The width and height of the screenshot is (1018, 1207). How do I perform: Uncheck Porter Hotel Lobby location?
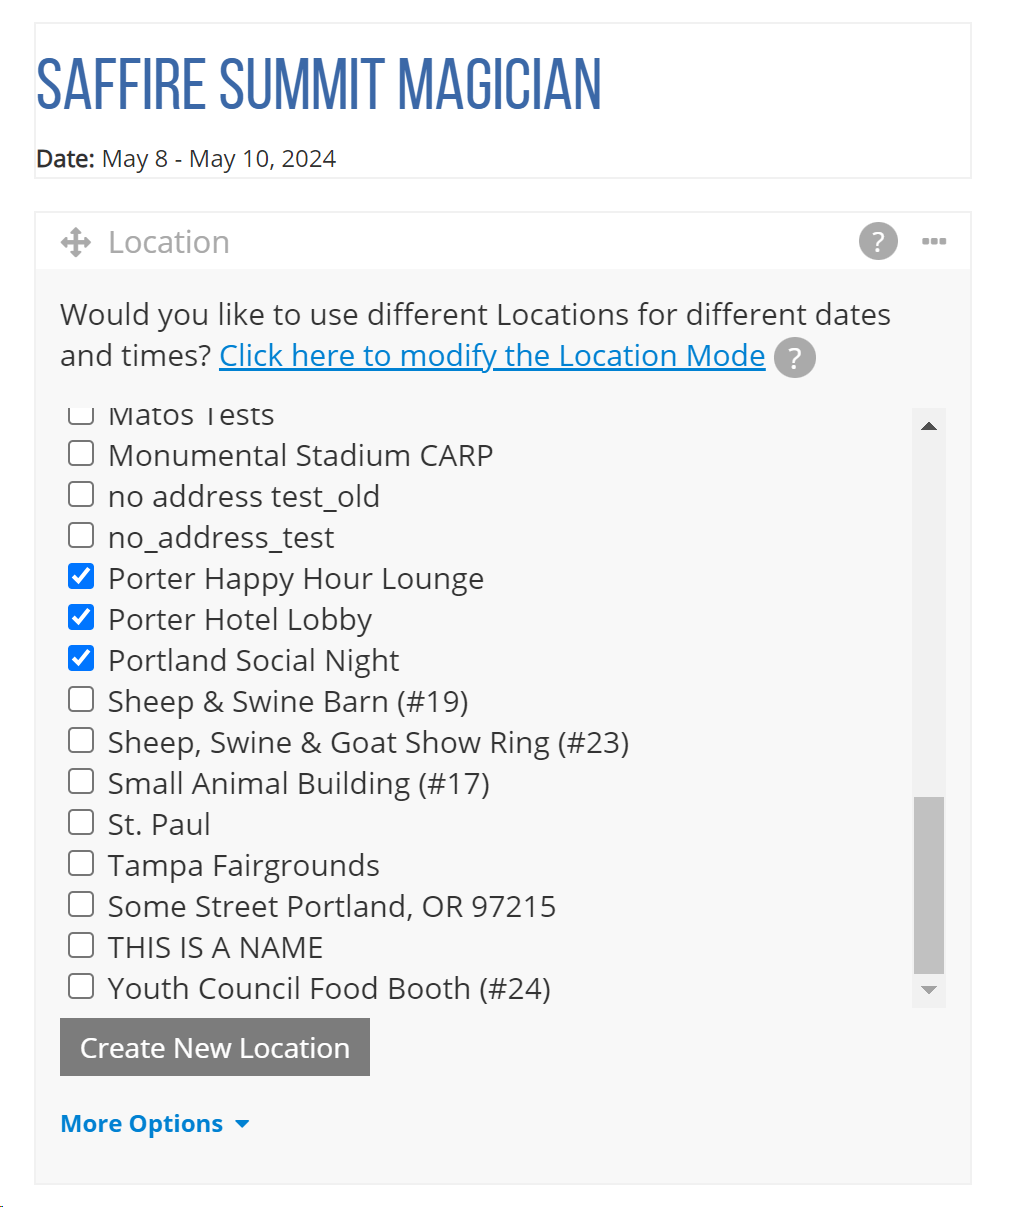[81, 618]
